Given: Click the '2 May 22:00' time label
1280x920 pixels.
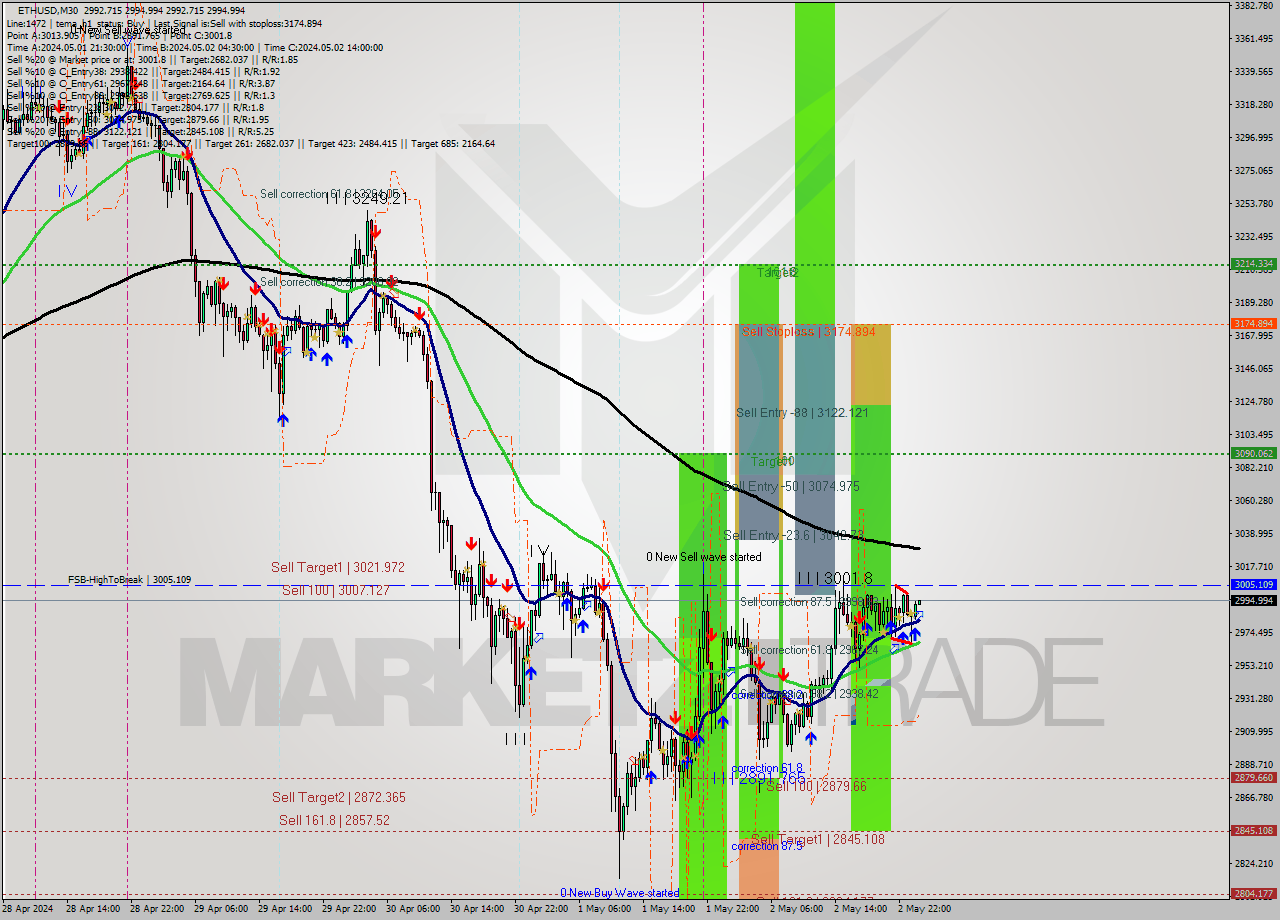Looking at the screenshot, I should [x=923, y=909].
